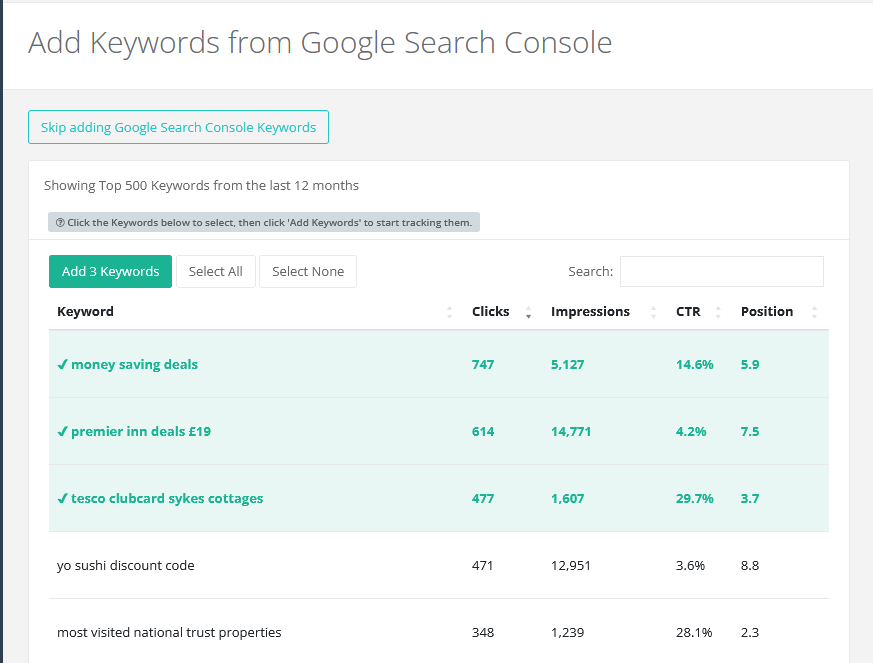Viewport: 873px width, 663px height.
Task: Deselect the 'money saving deals' keyword
Action: click(439, 364)
